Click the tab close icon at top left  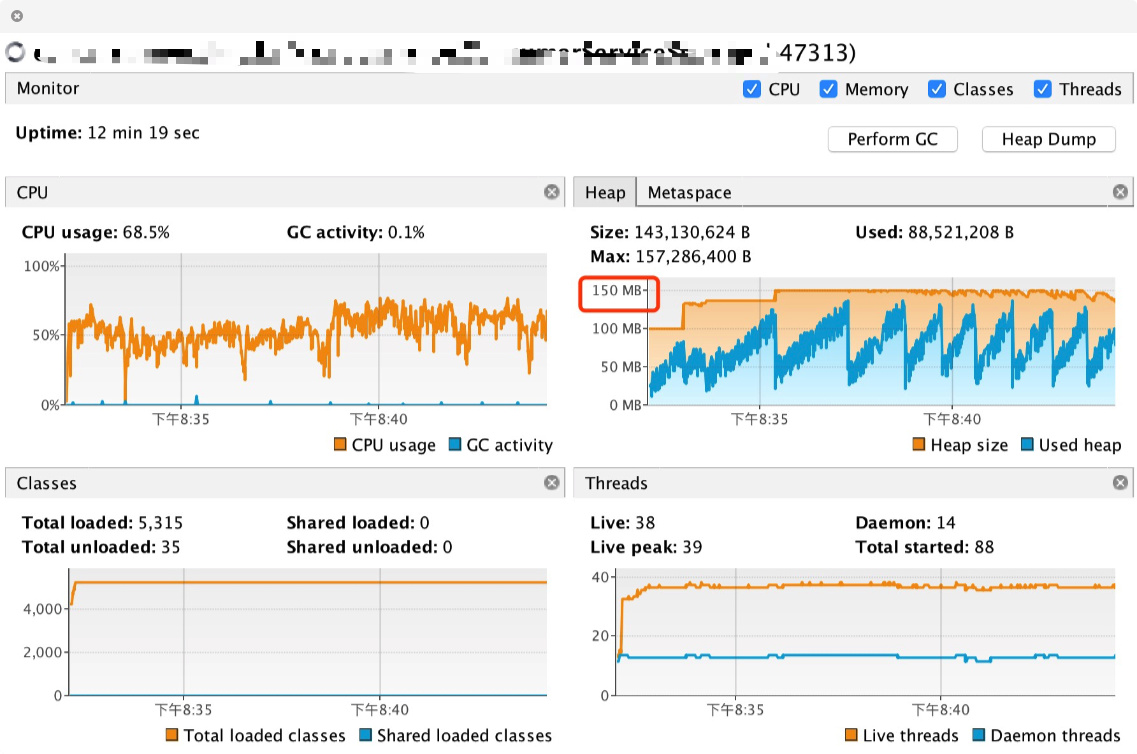17,15
